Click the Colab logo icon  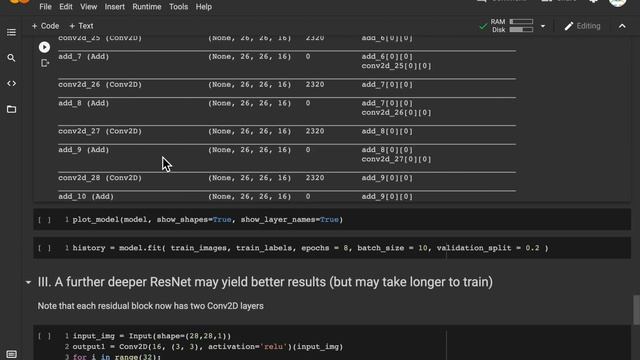(19, 2)
